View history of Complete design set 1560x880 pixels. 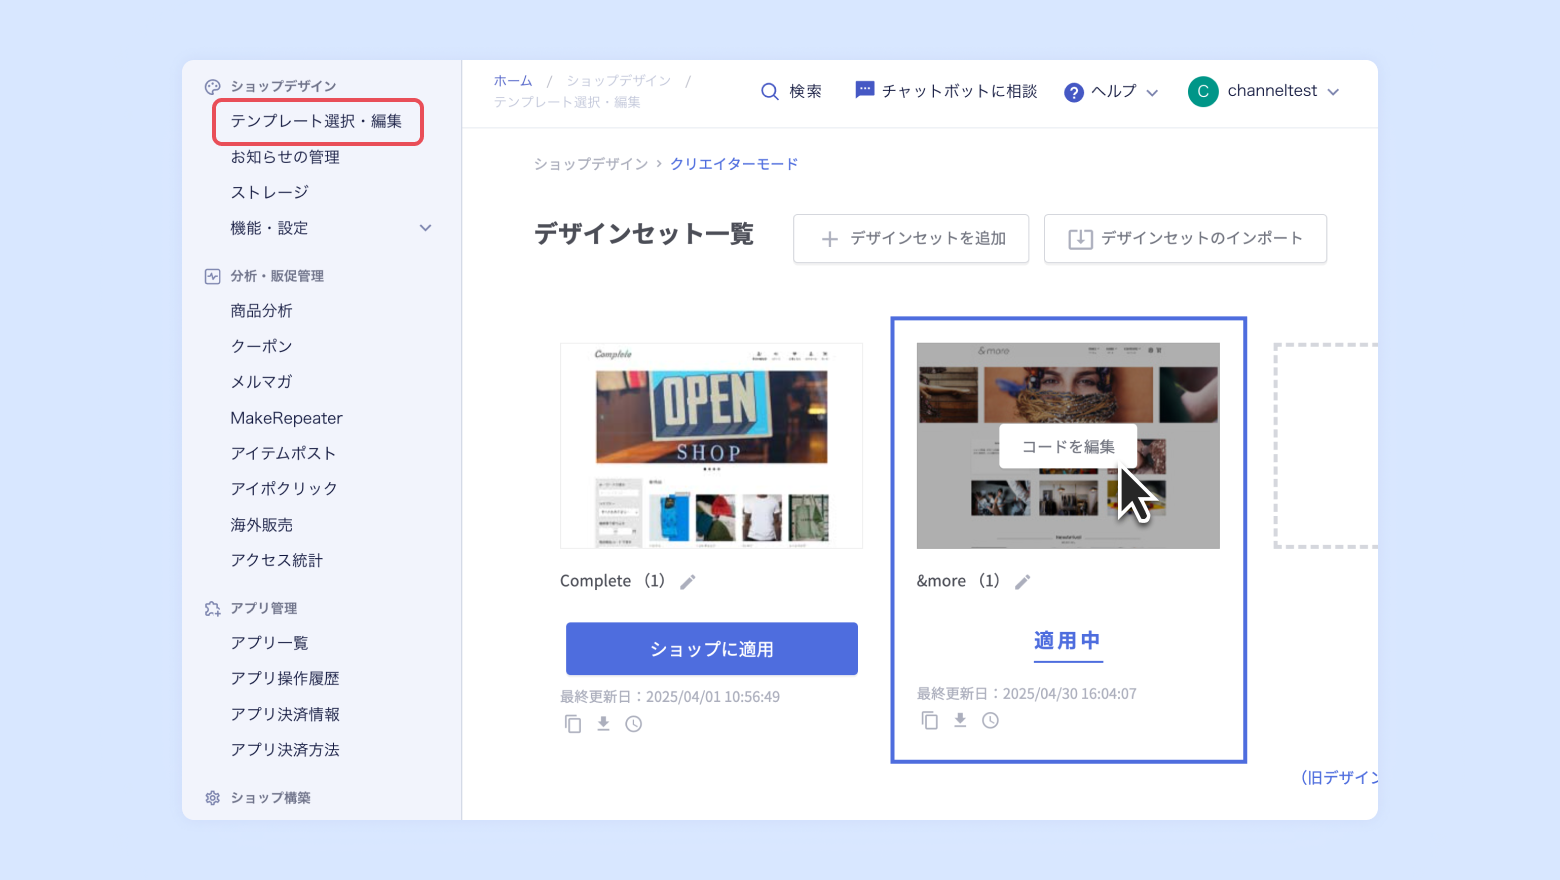pos(634,724)
